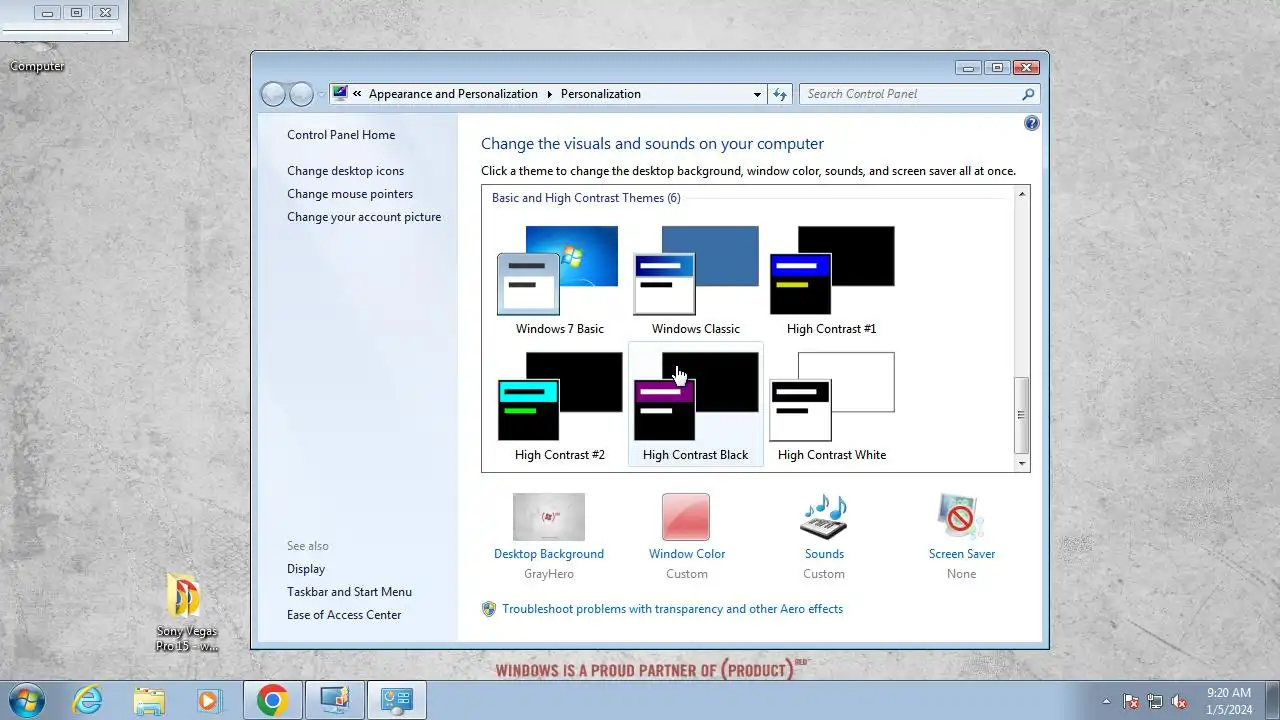Viewport: 1280px width, 720px height.
Task: Select the Sony Vegas Pro 15 desktop icon
Action: (186, 612)
